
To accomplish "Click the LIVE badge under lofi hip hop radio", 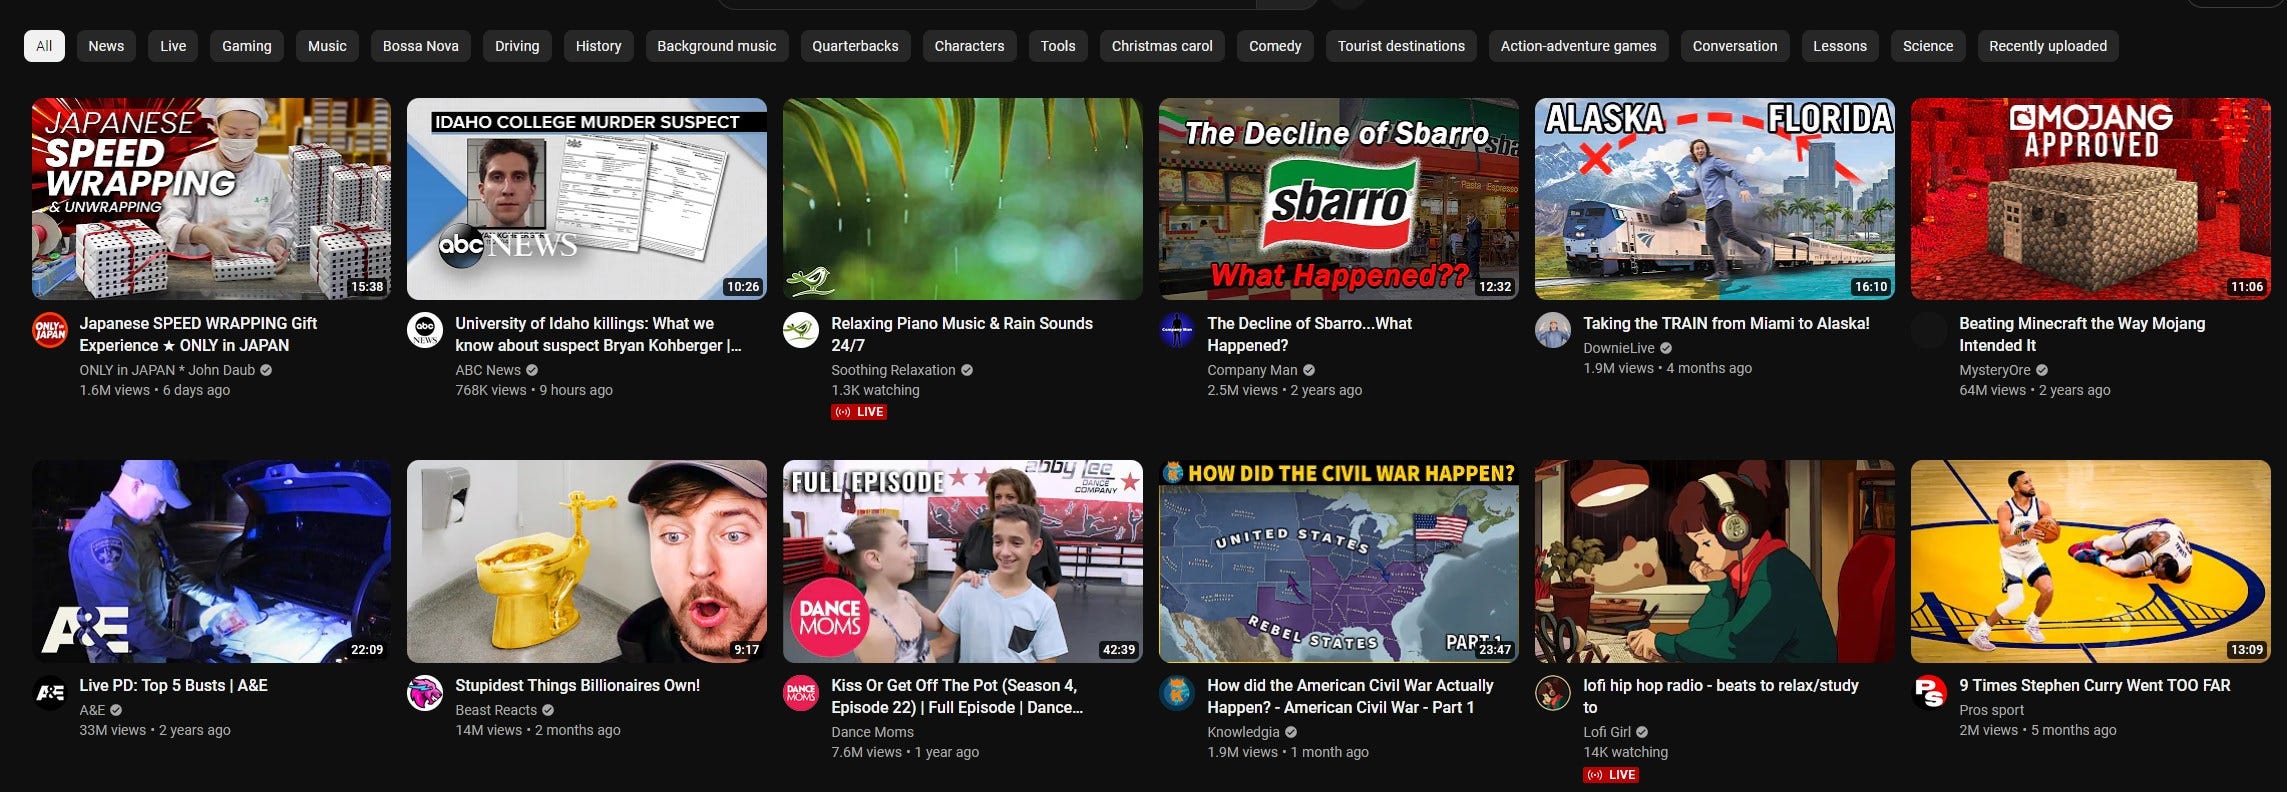I will (1611, 774).
